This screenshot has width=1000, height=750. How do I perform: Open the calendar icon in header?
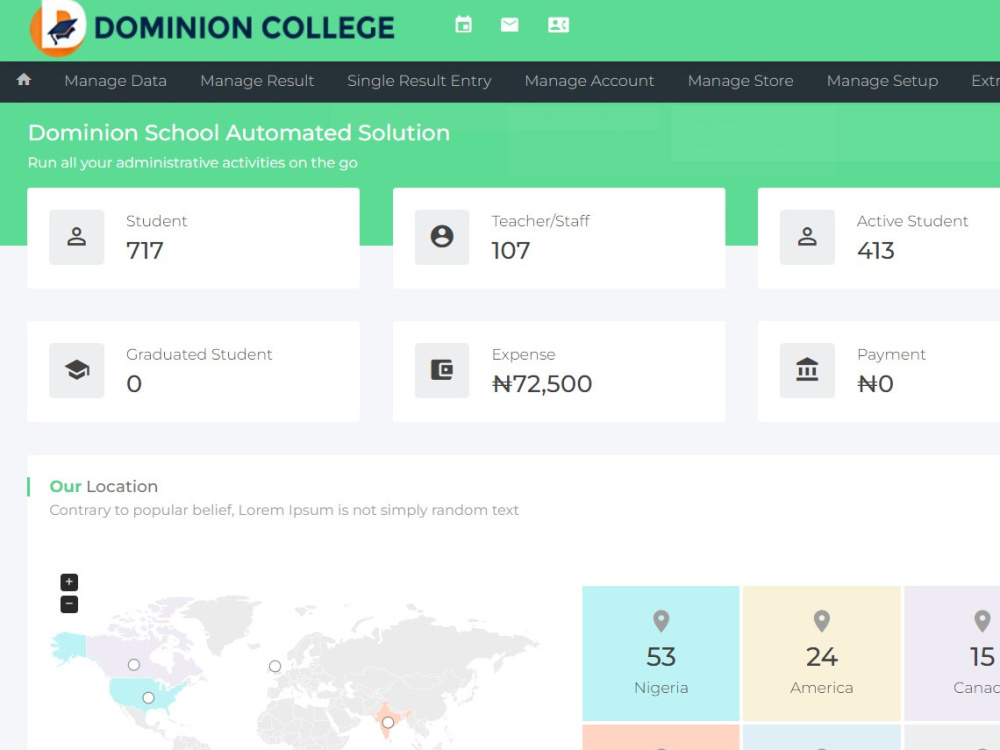[464, 25]
